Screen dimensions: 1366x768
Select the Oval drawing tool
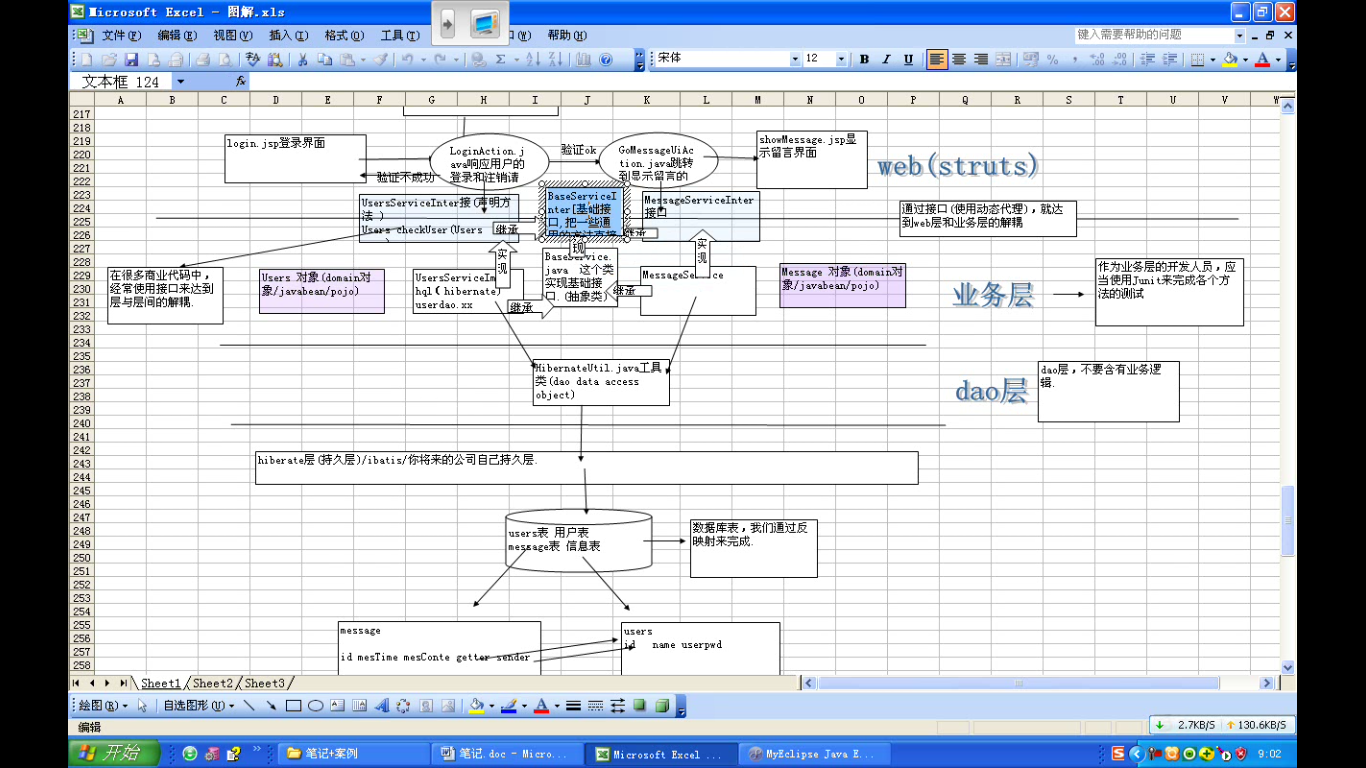pos(315,706)
